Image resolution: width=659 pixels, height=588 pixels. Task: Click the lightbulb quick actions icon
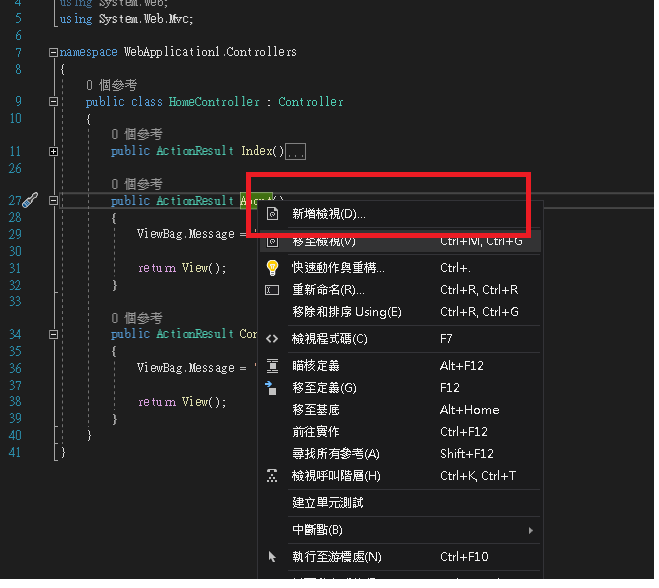click(x=274, y=269)
